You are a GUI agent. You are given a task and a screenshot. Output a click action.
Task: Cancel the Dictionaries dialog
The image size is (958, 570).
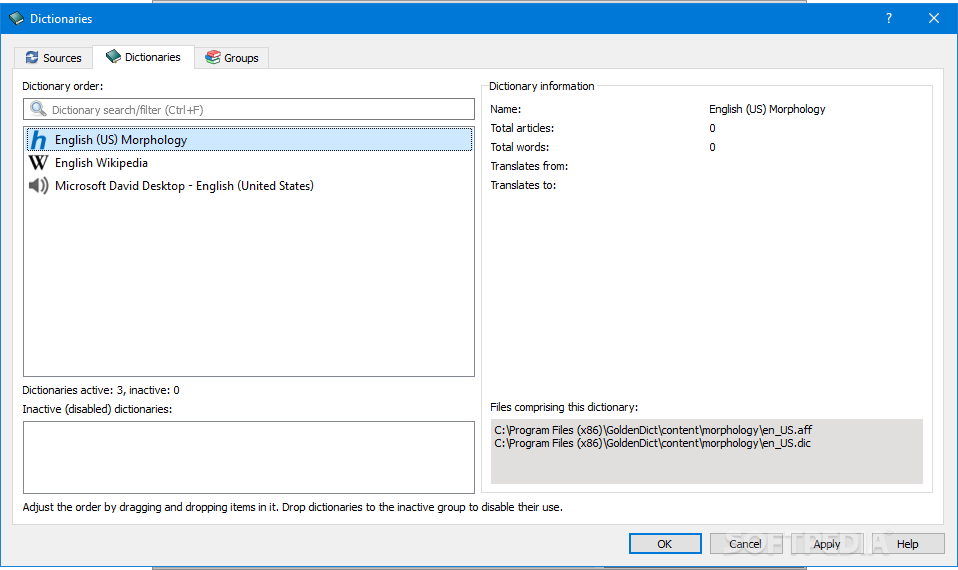pyautogui.click(x=745, y=544)
